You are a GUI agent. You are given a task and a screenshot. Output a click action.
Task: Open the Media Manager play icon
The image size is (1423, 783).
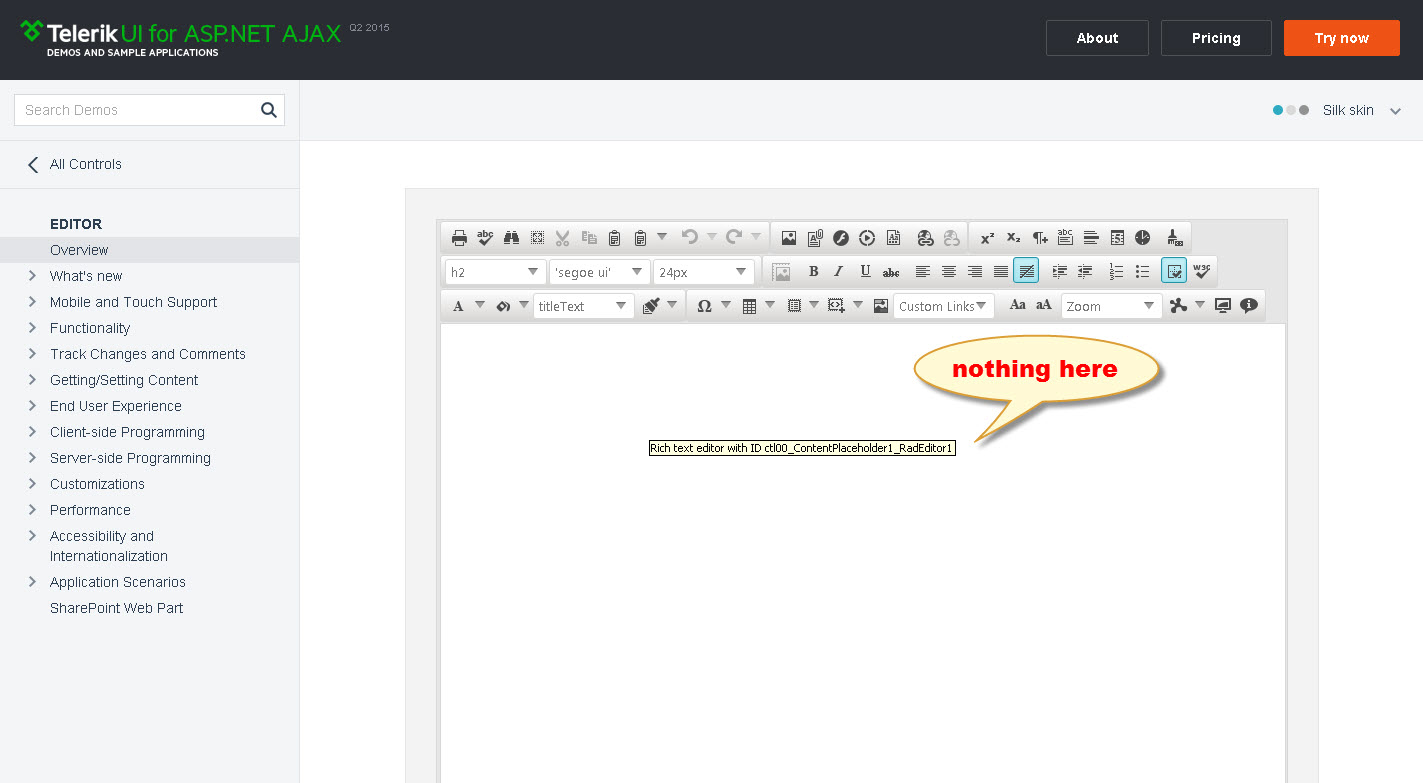867,238
